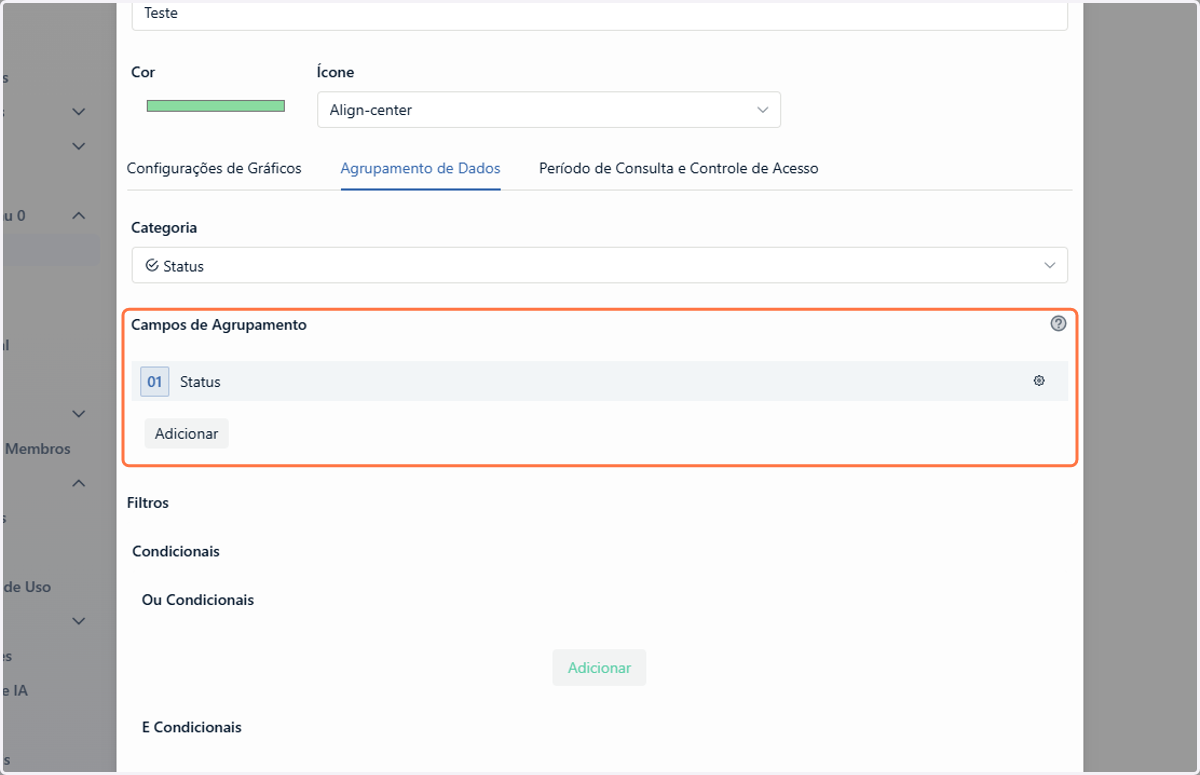Click the Teste name input field
Screen dimensions: 1200x775
click(600, 15)
